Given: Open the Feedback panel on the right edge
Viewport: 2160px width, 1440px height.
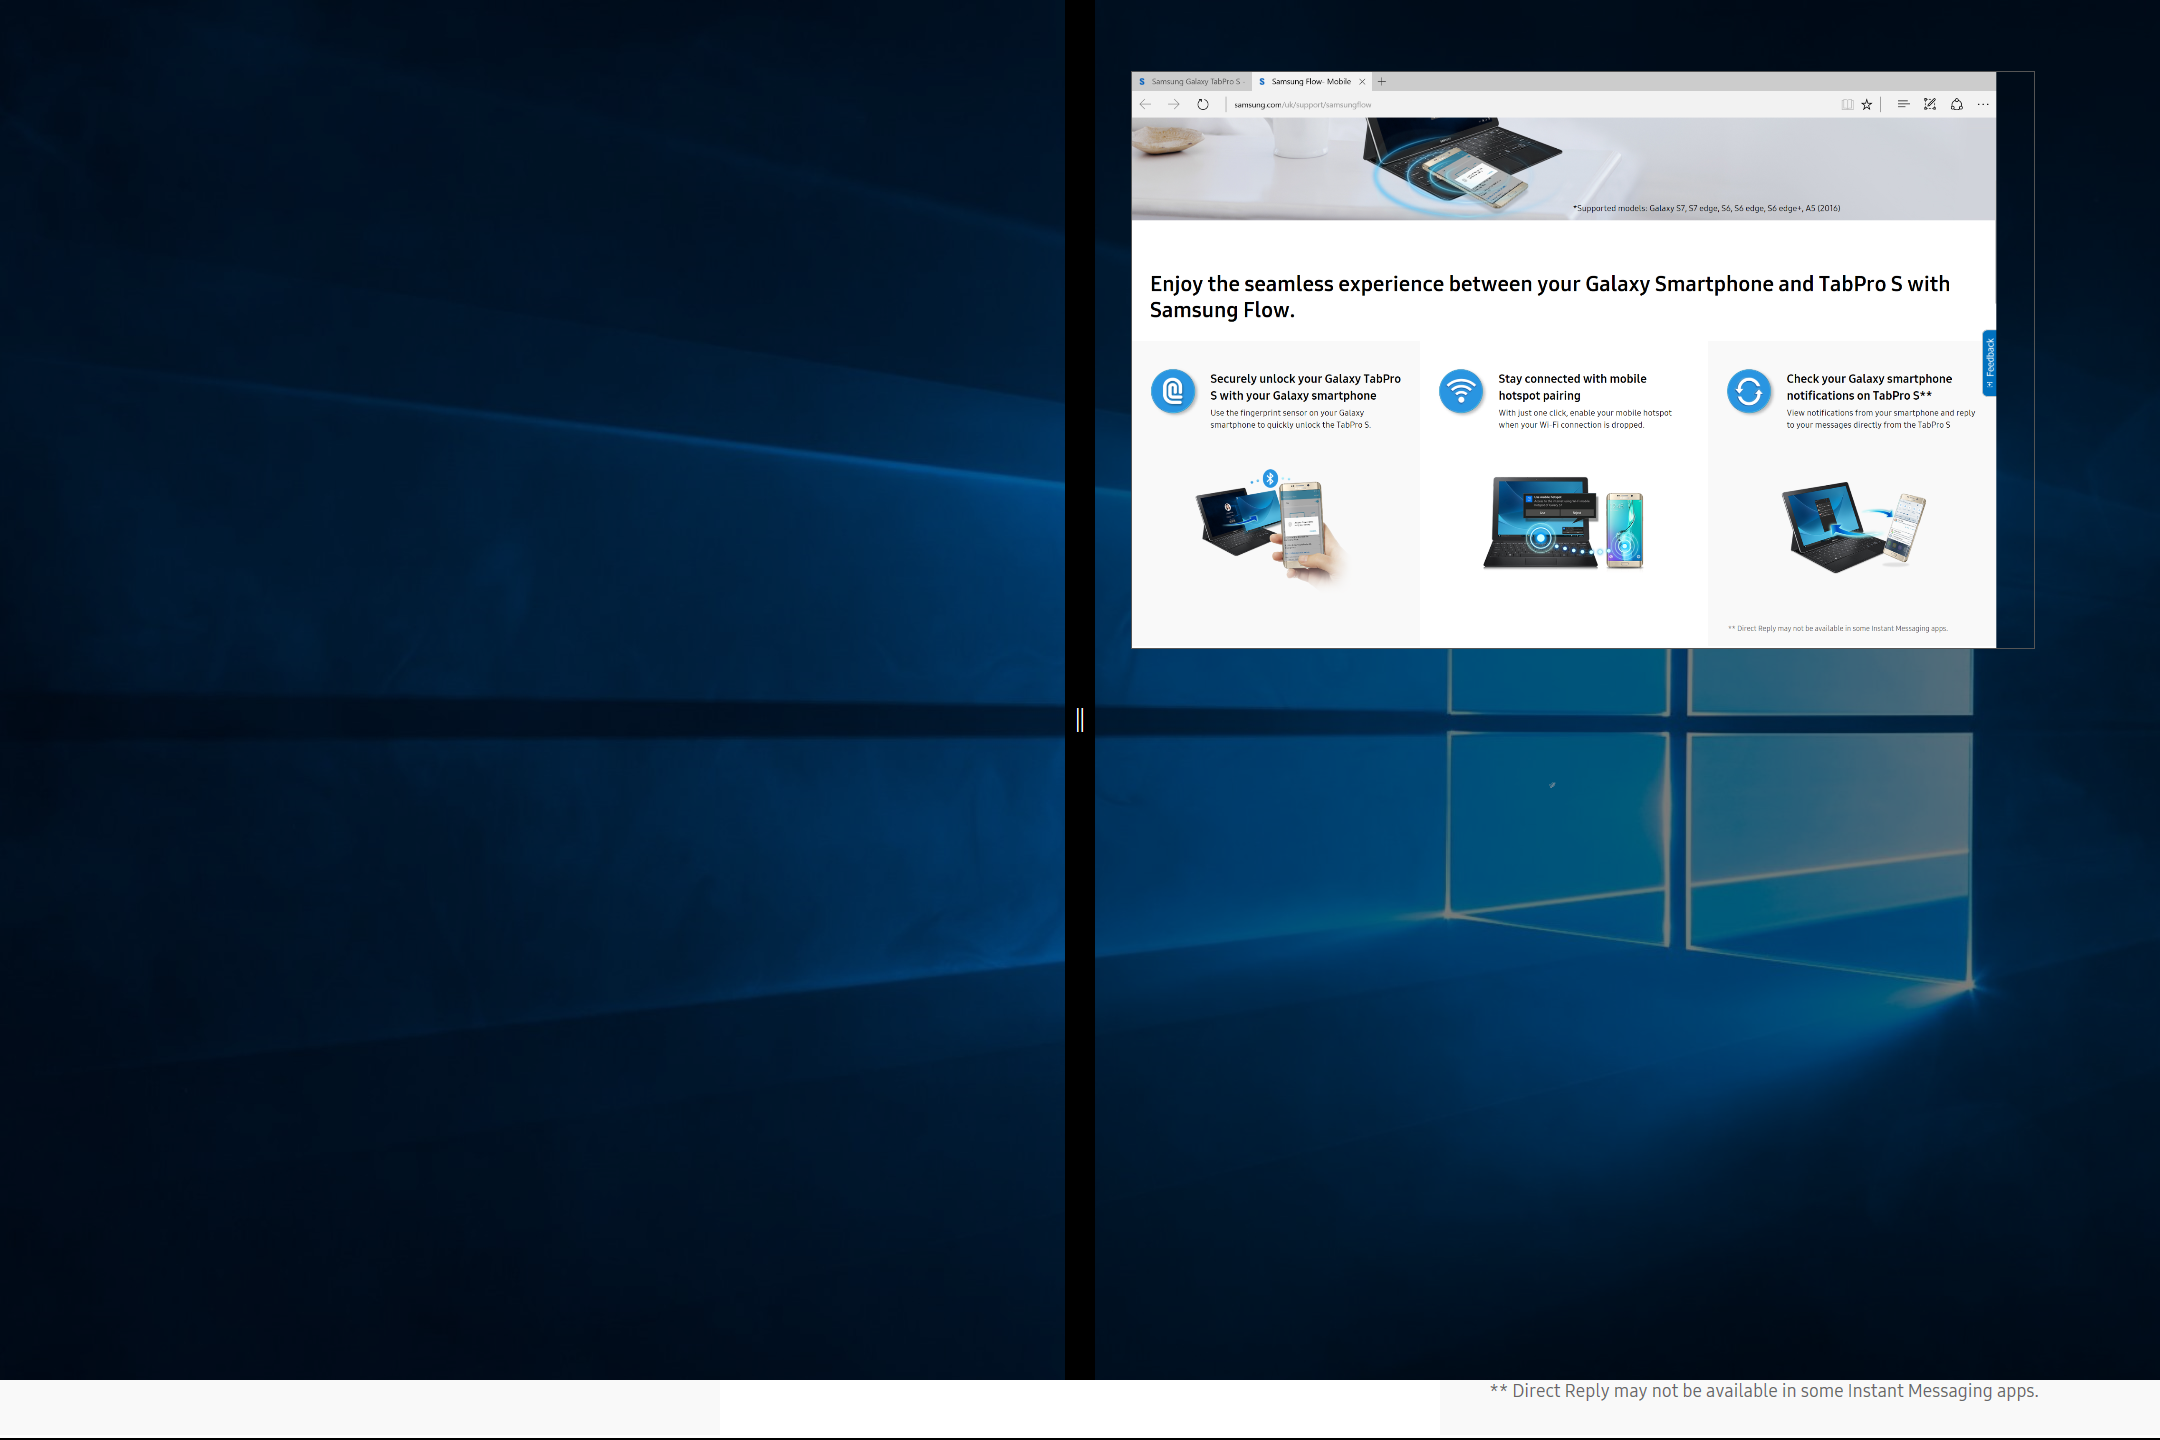Looking at the screenshot, I should click(1991, 364).
